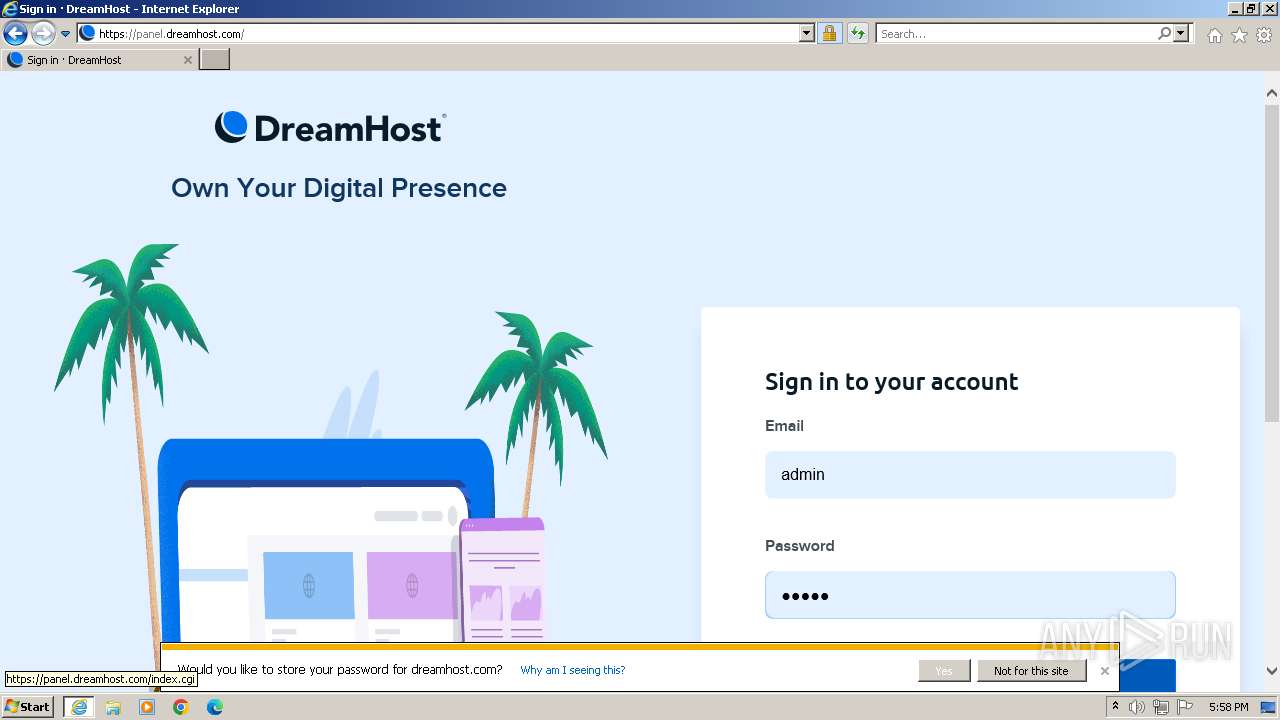Open the recent pages dropdown arrow
The image size is (1280, 720).
tap(66, 34)
